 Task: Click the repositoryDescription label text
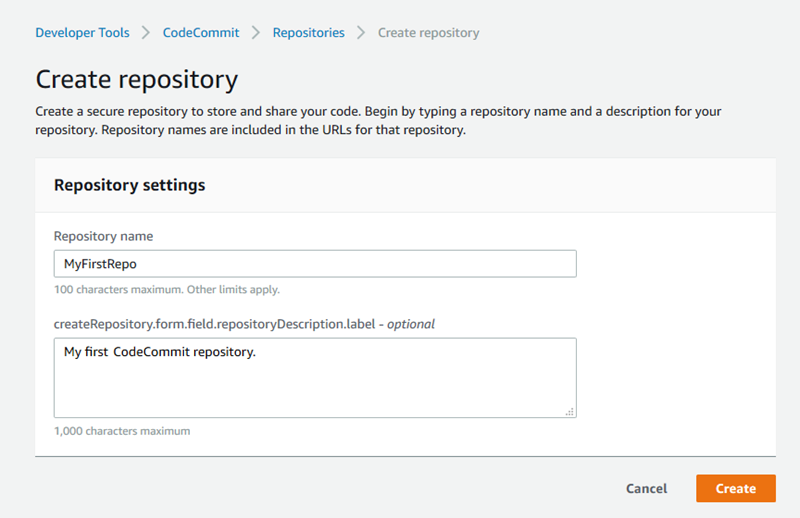[214, 324]
